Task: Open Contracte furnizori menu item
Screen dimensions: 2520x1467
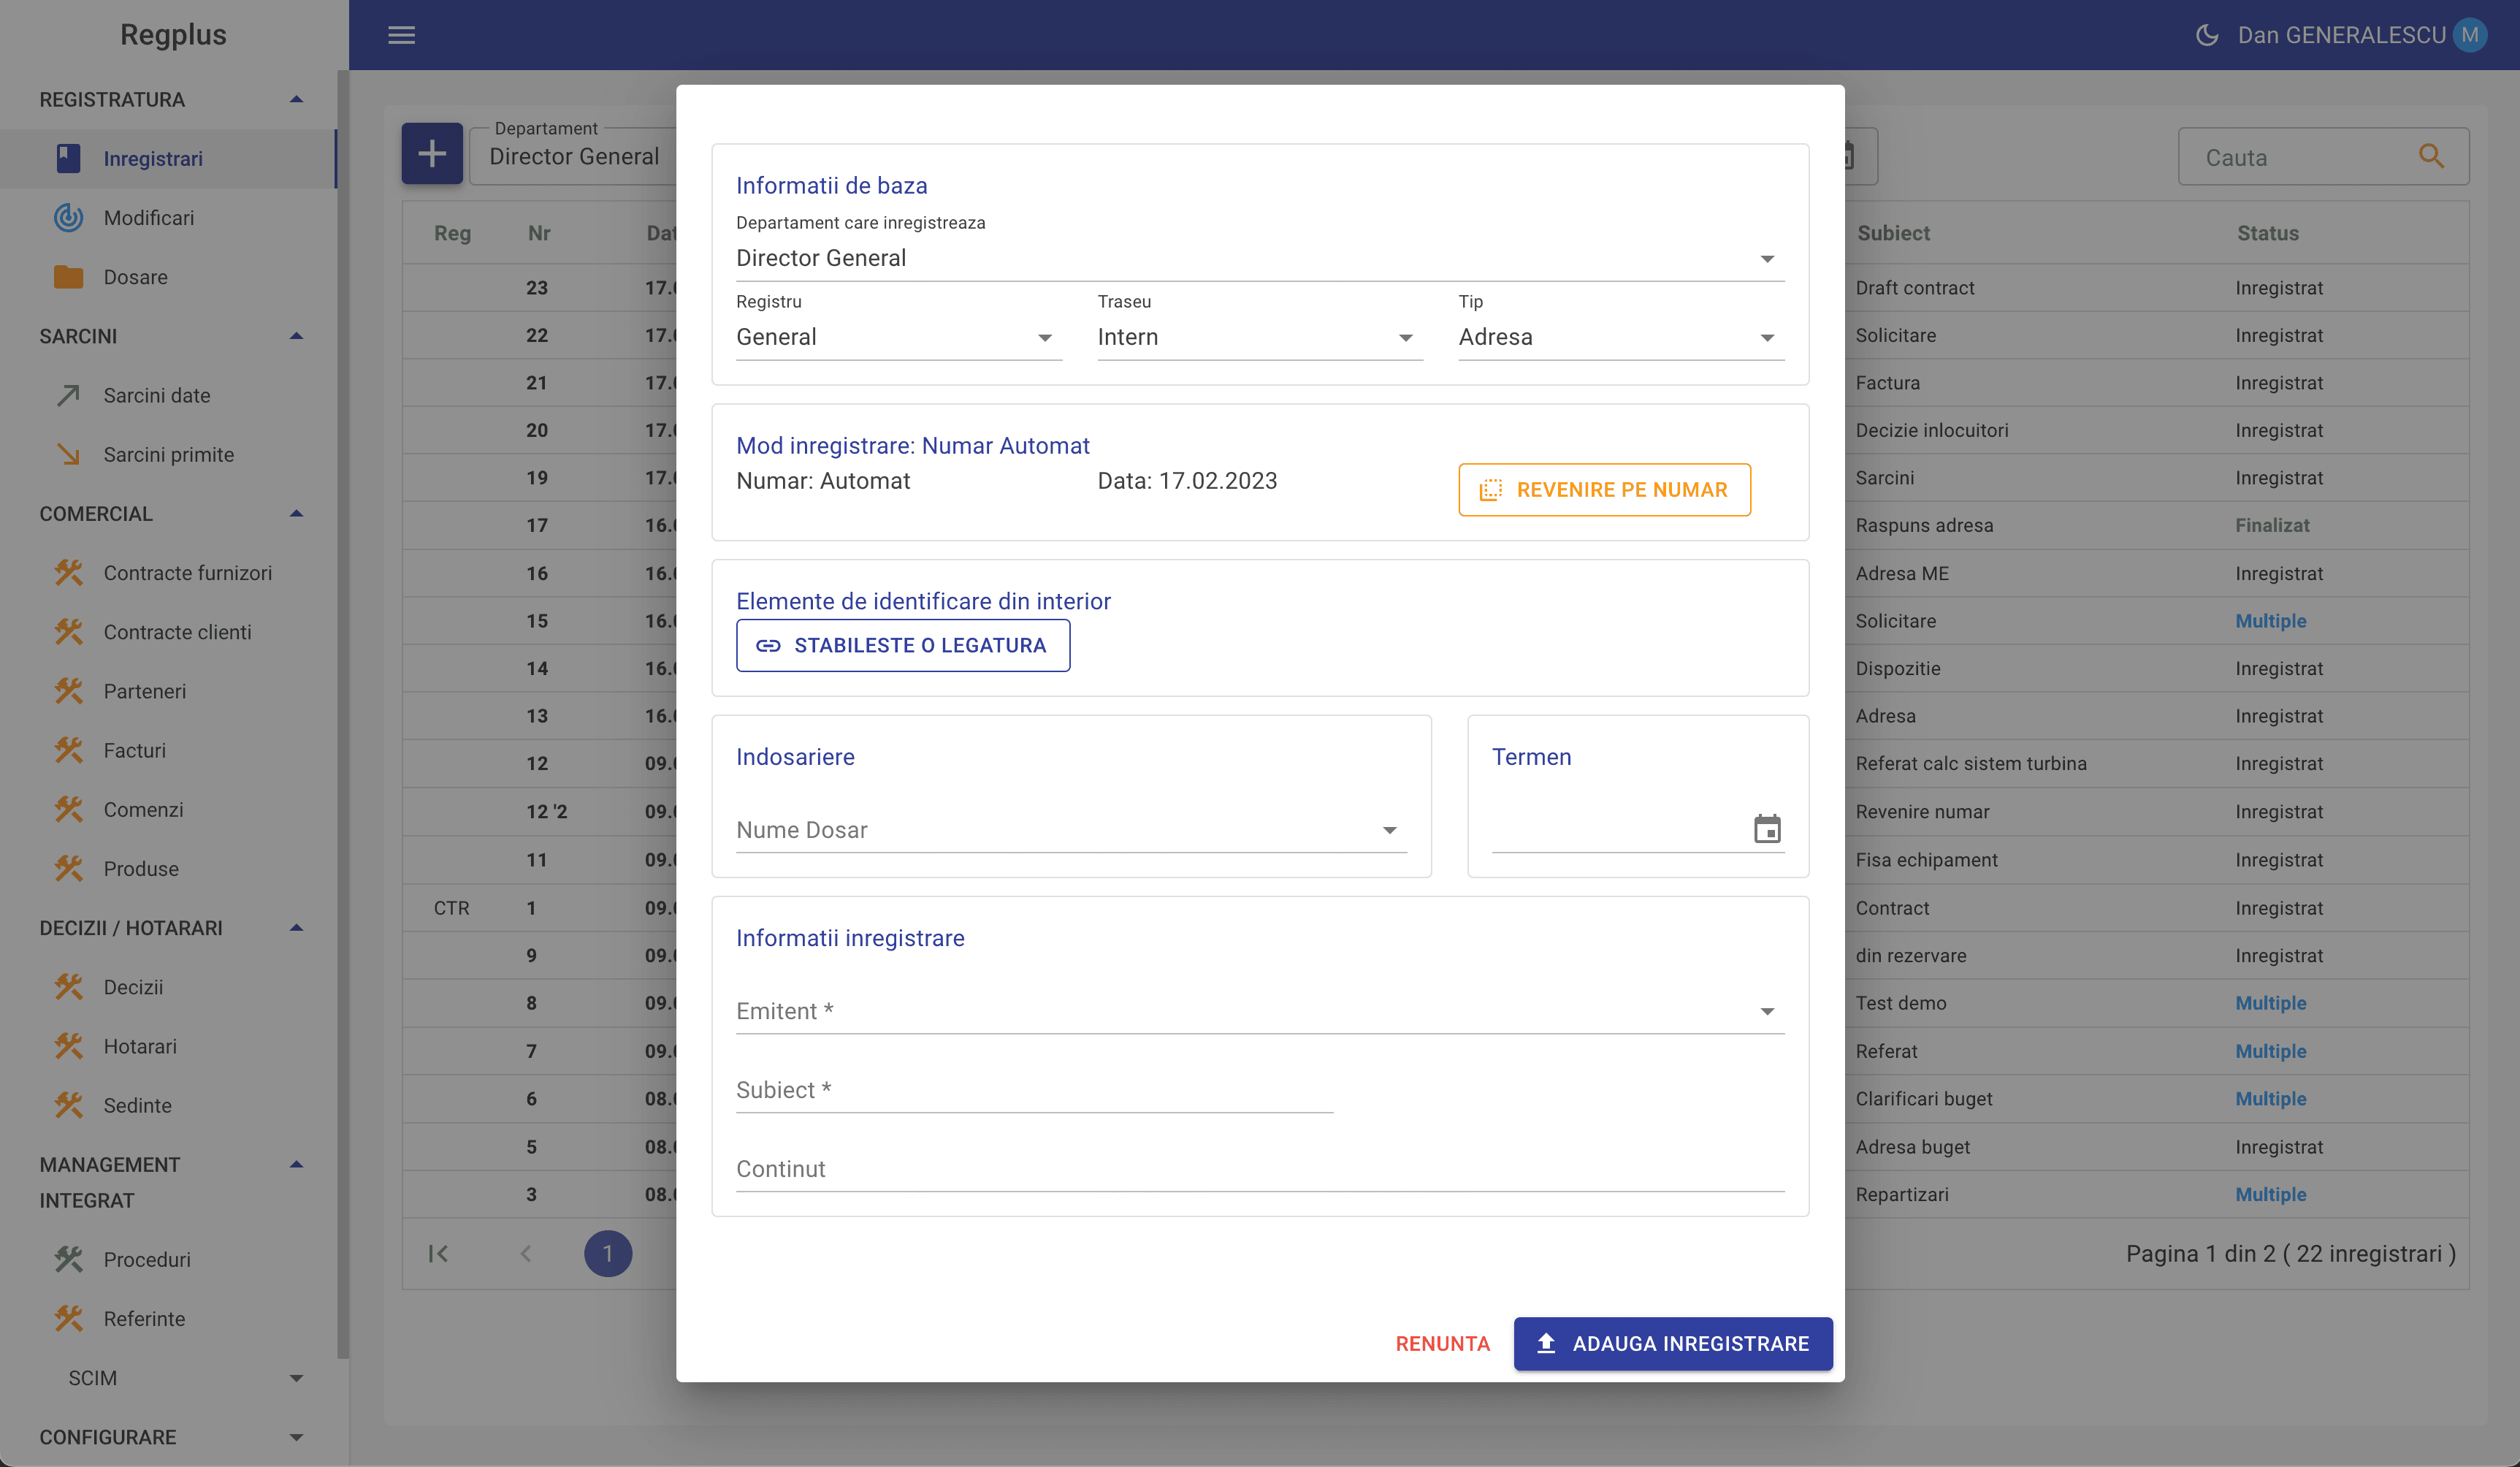Action: tap(187, 573)
